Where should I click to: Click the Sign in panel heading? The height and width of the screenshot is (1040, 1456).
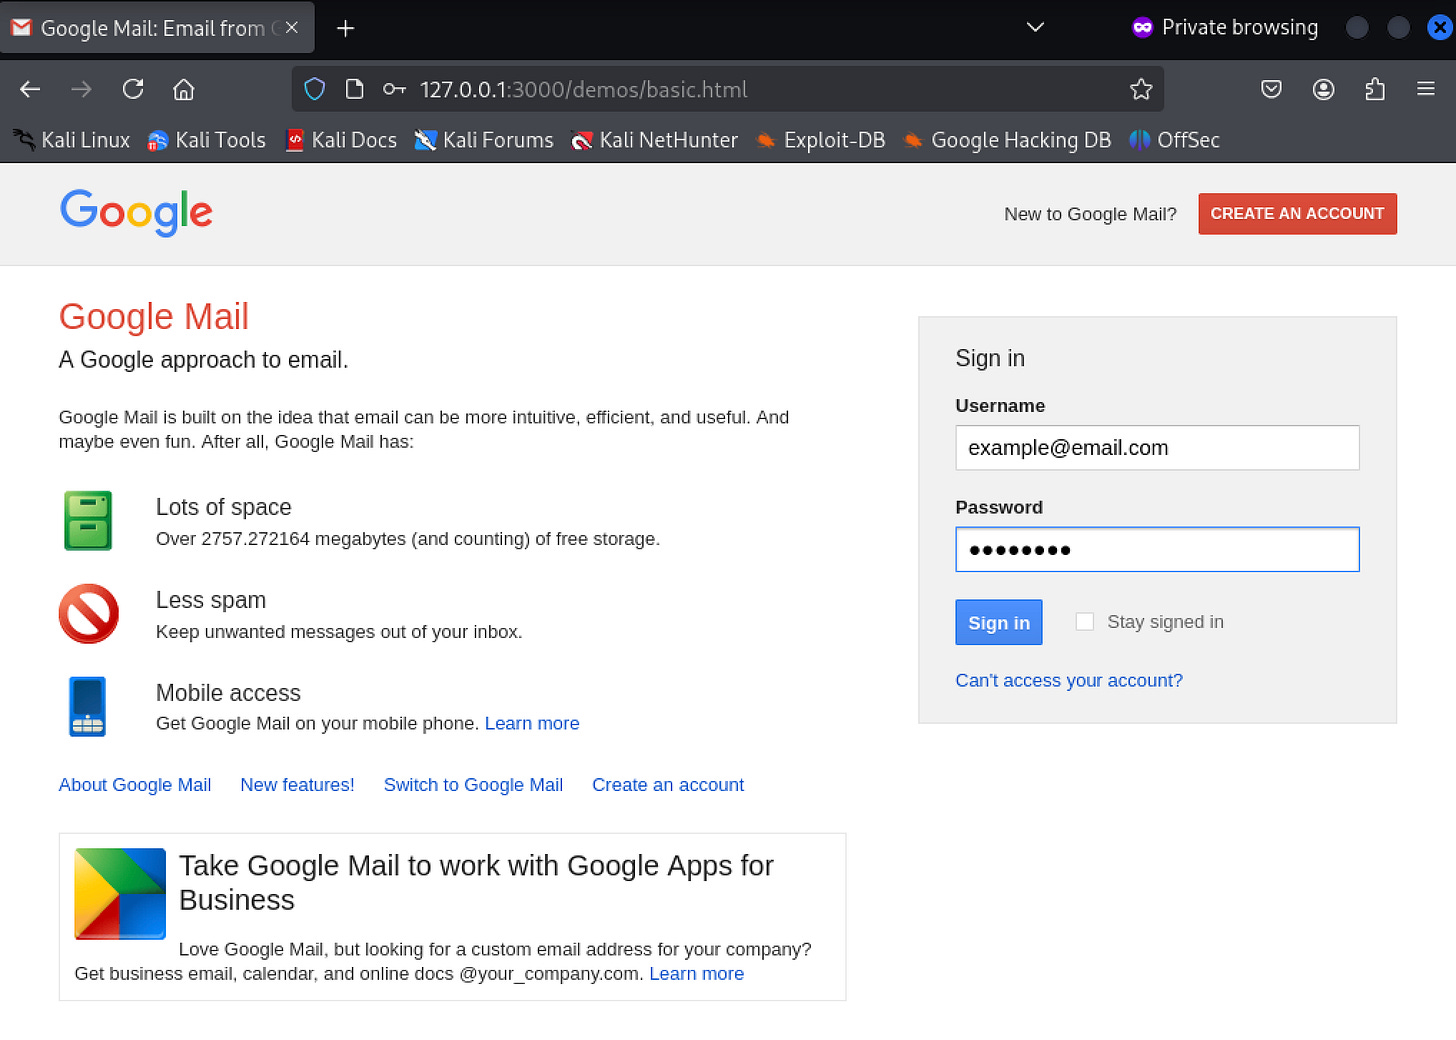[990, 358]
